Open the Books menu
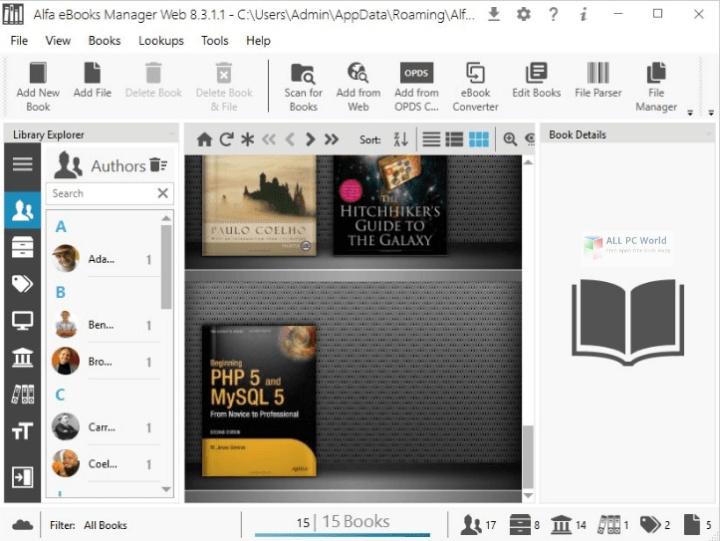720x541 pixels. pos(104,40)
